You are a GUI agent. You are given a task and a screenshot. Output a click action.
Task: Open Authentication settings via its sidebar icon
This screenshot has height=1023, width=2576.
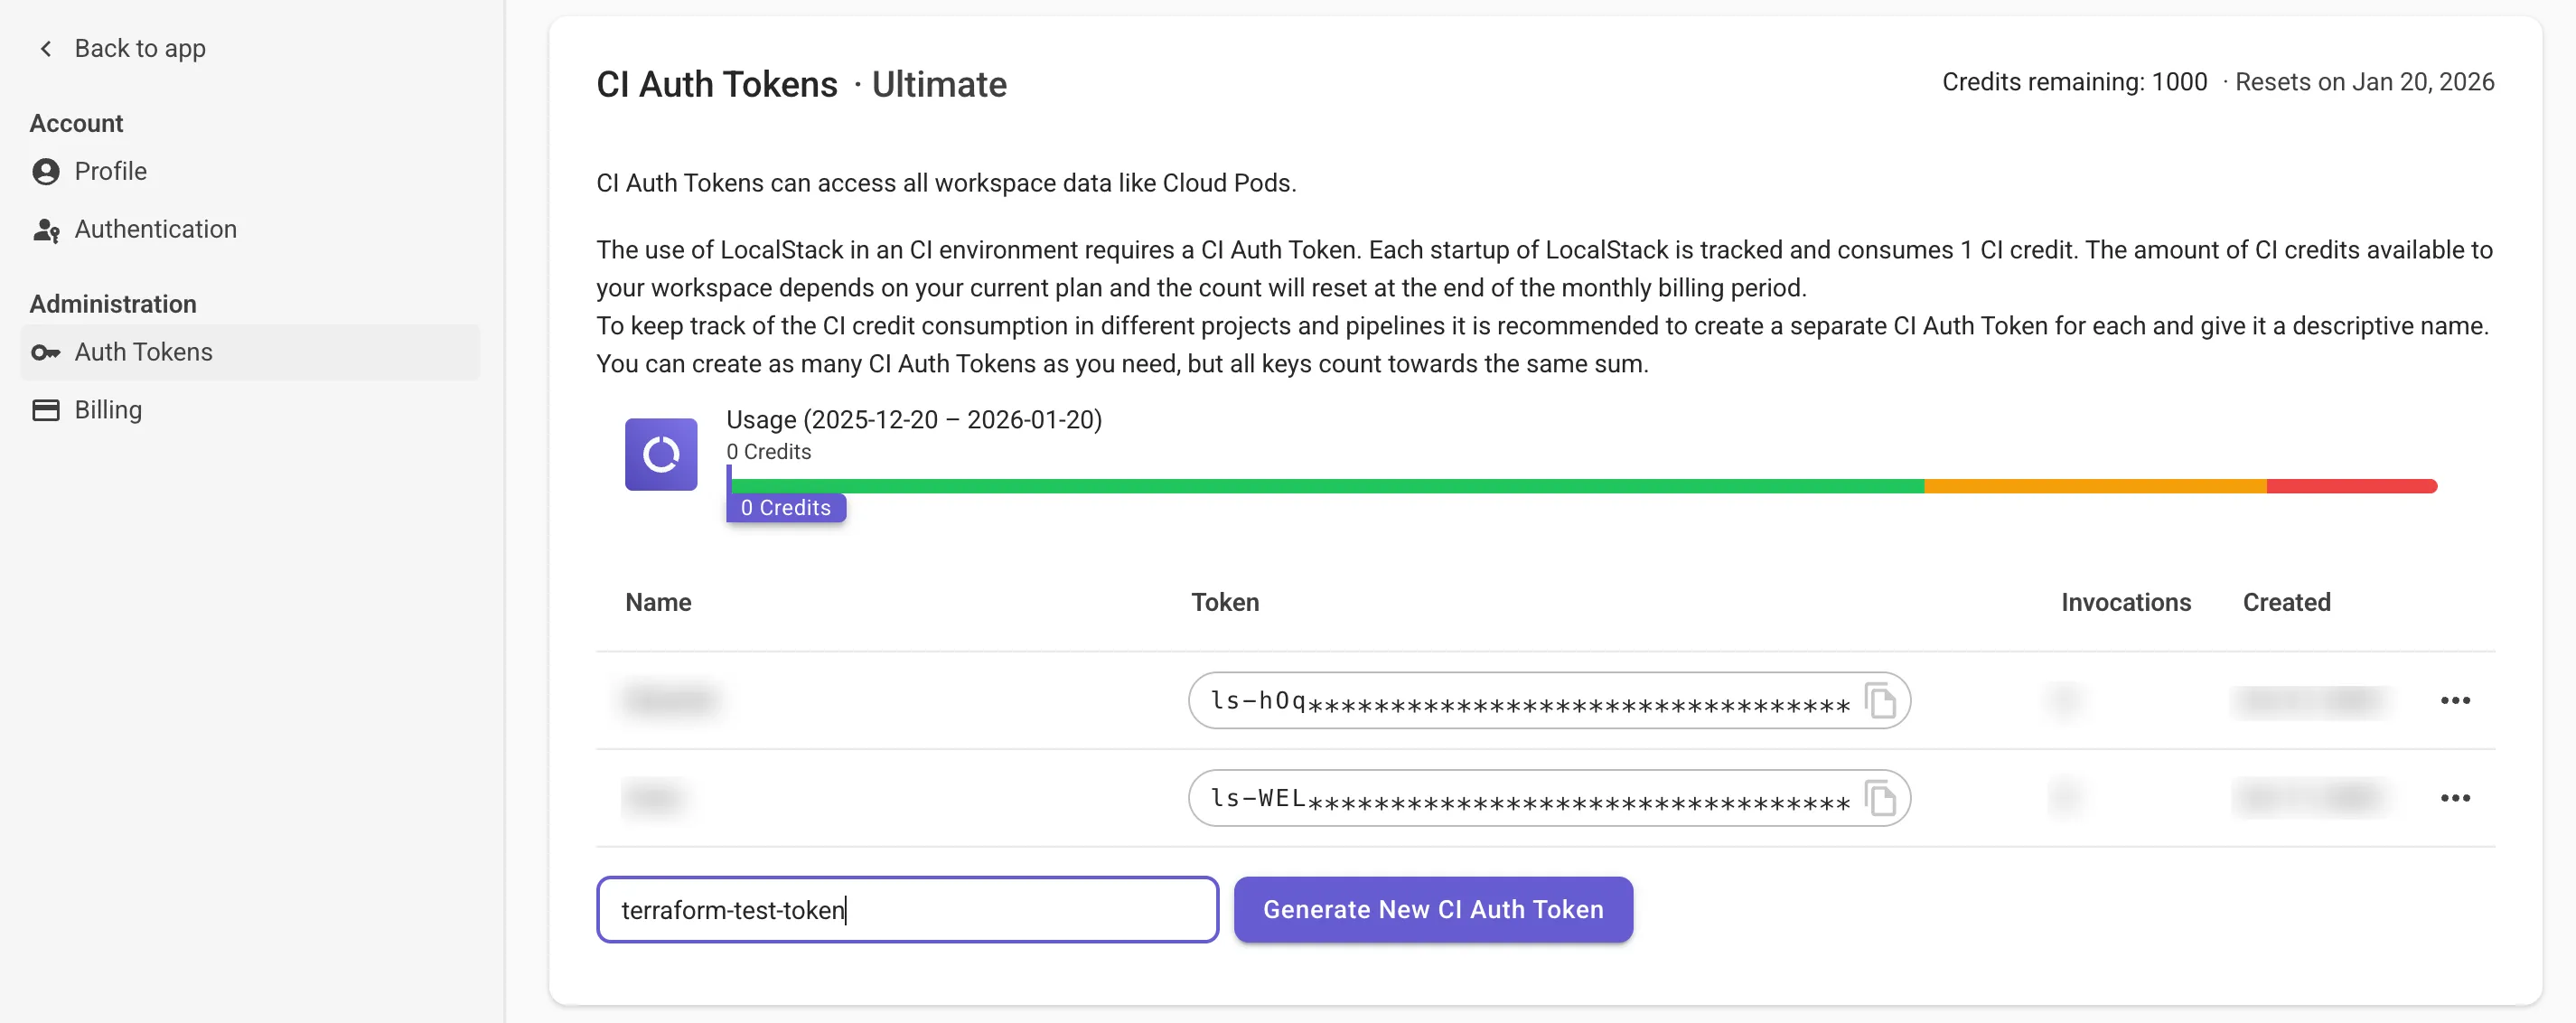[x=46, y=229]
